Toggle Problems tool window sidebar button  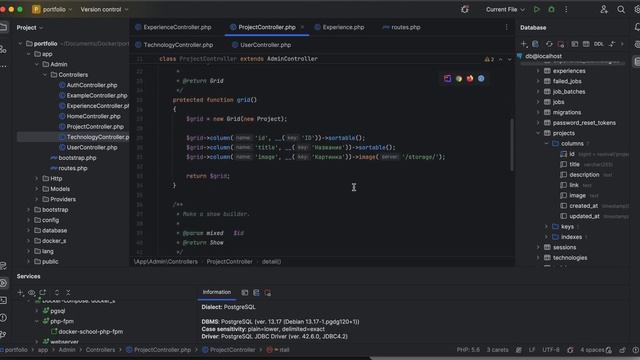pos(4,317)
